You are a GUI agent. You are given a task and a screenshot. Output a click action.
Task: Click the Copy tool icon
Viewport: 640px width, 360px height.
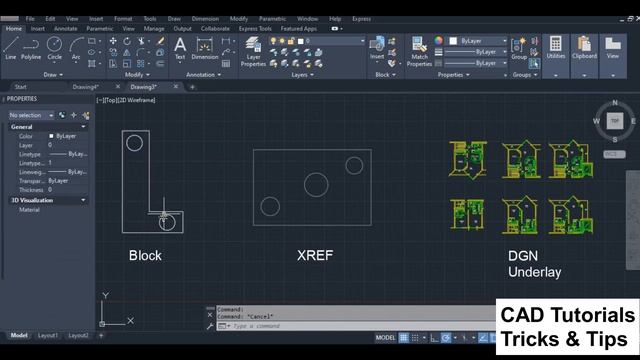tap(113, 52)
